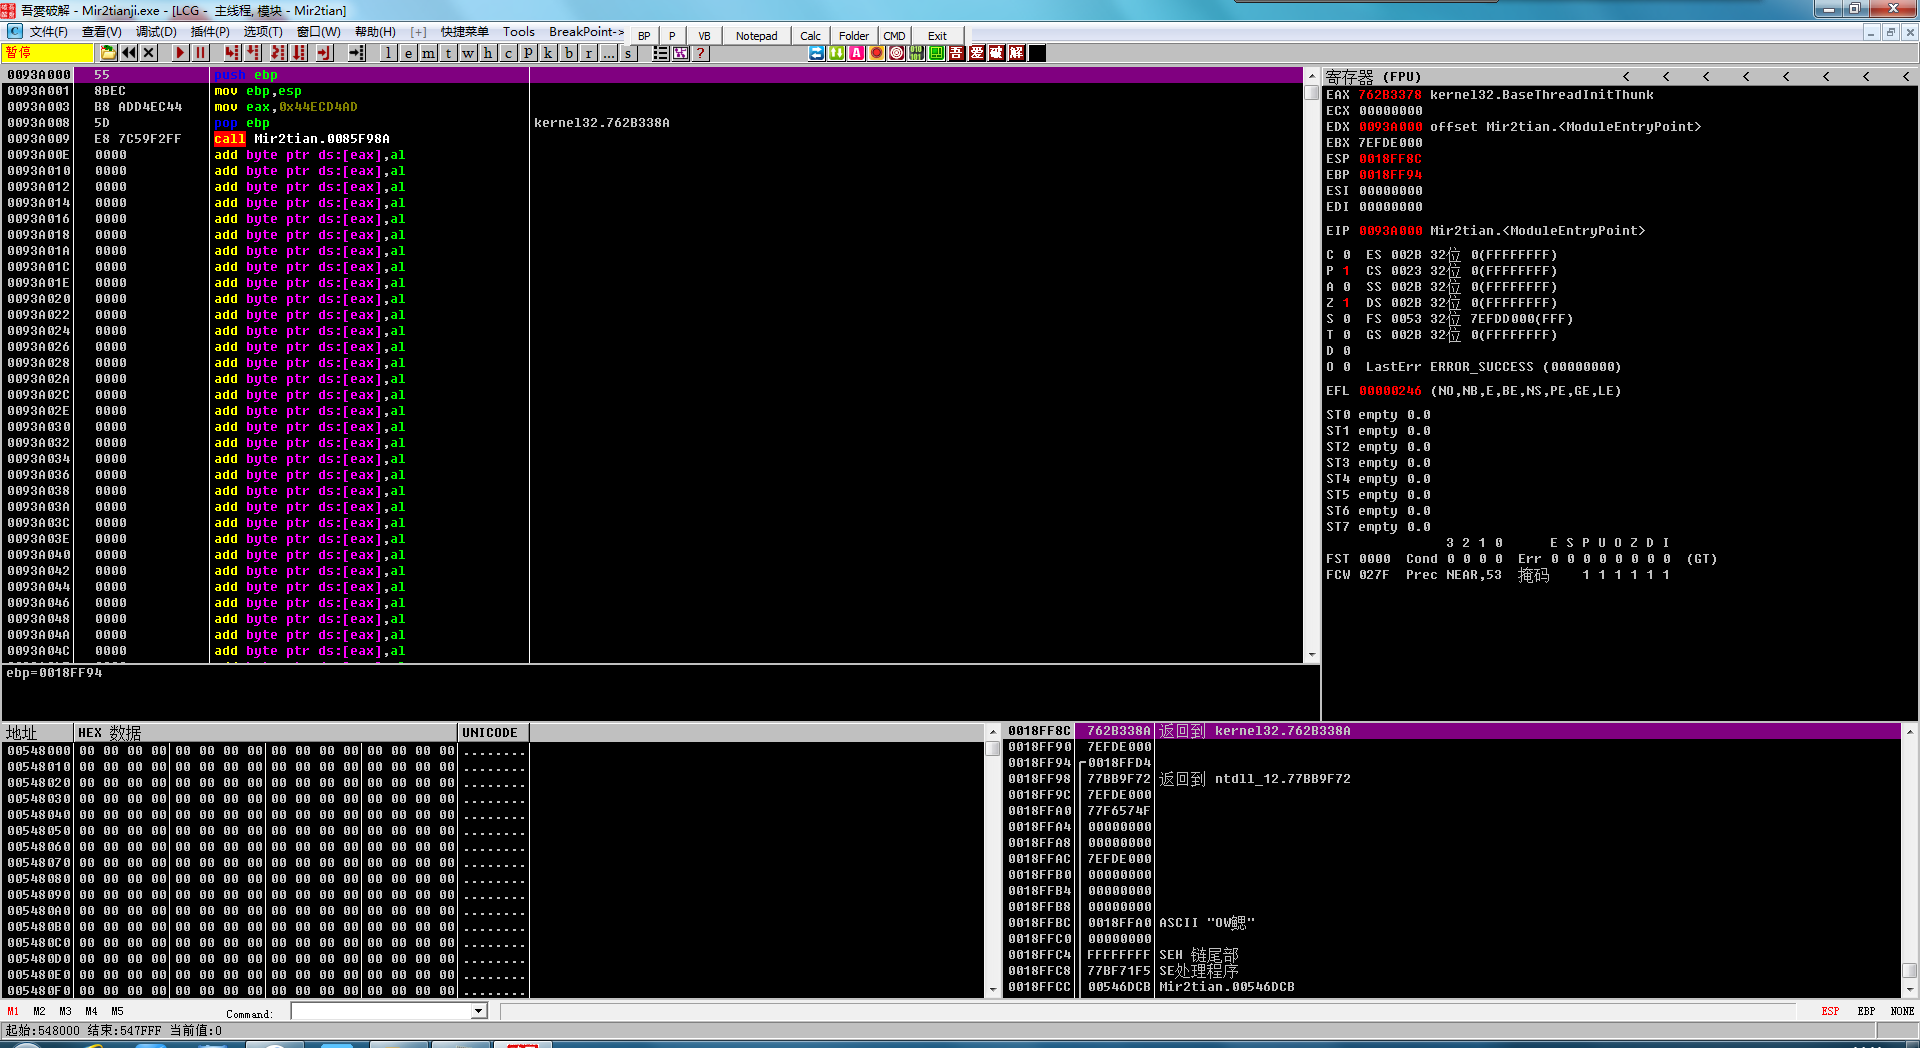Open Breakpoints window with the b button
The height and width of the screenshot is (1048, 1920).
click(568, 53)
